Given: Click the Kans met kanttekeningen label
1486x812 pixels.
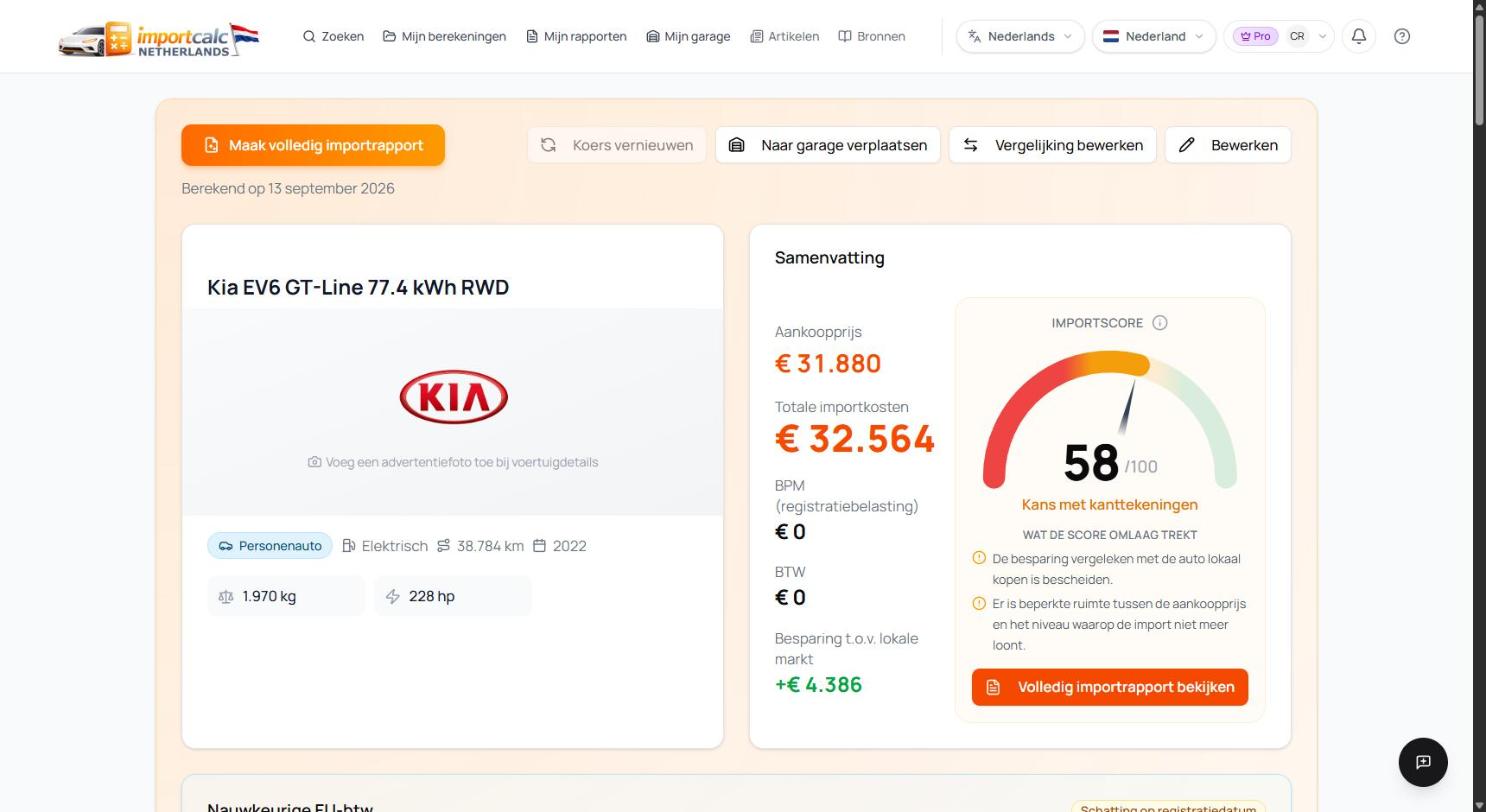Looking at the screenshot, I should tap(1110, 505).
